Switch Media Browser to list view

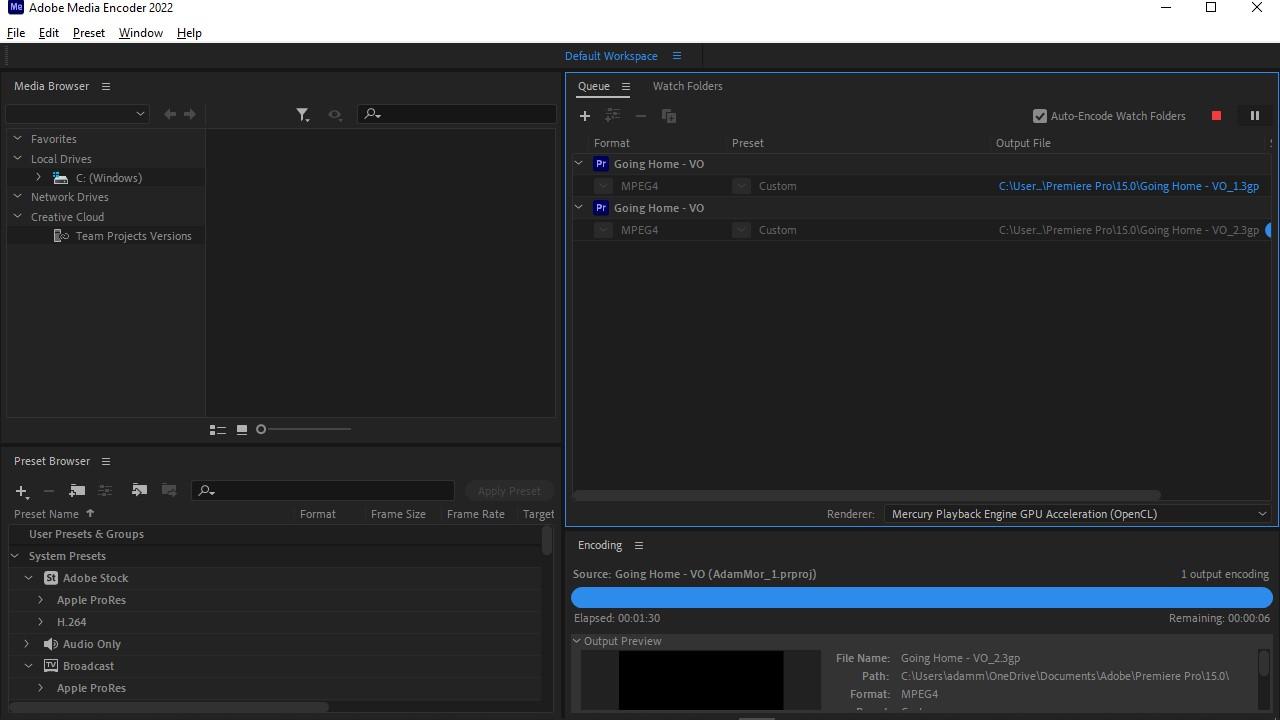pos(218,430)
